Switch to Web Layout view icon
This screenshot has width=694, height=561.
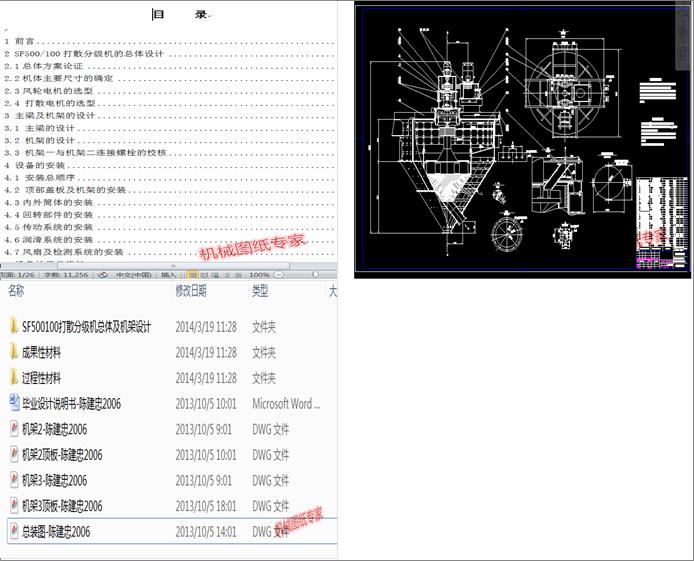click(215, 275)
